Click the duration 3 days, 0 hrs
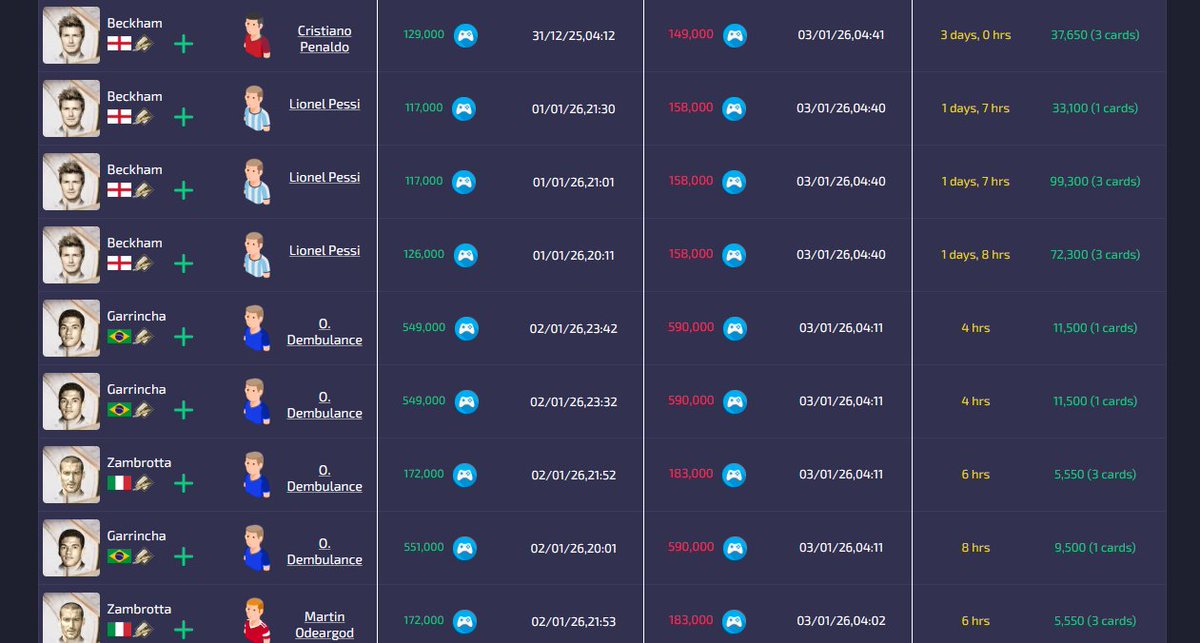 975,35
